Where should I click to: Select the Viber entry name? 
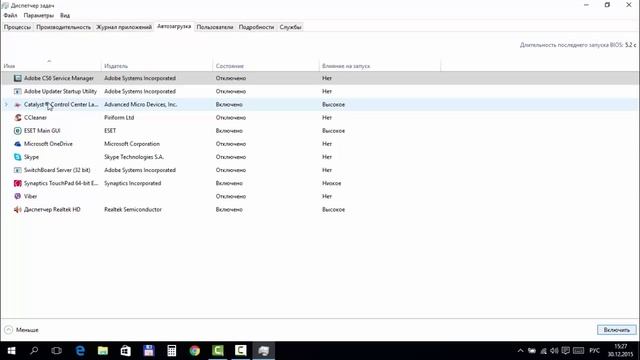[x=31, y=196]
